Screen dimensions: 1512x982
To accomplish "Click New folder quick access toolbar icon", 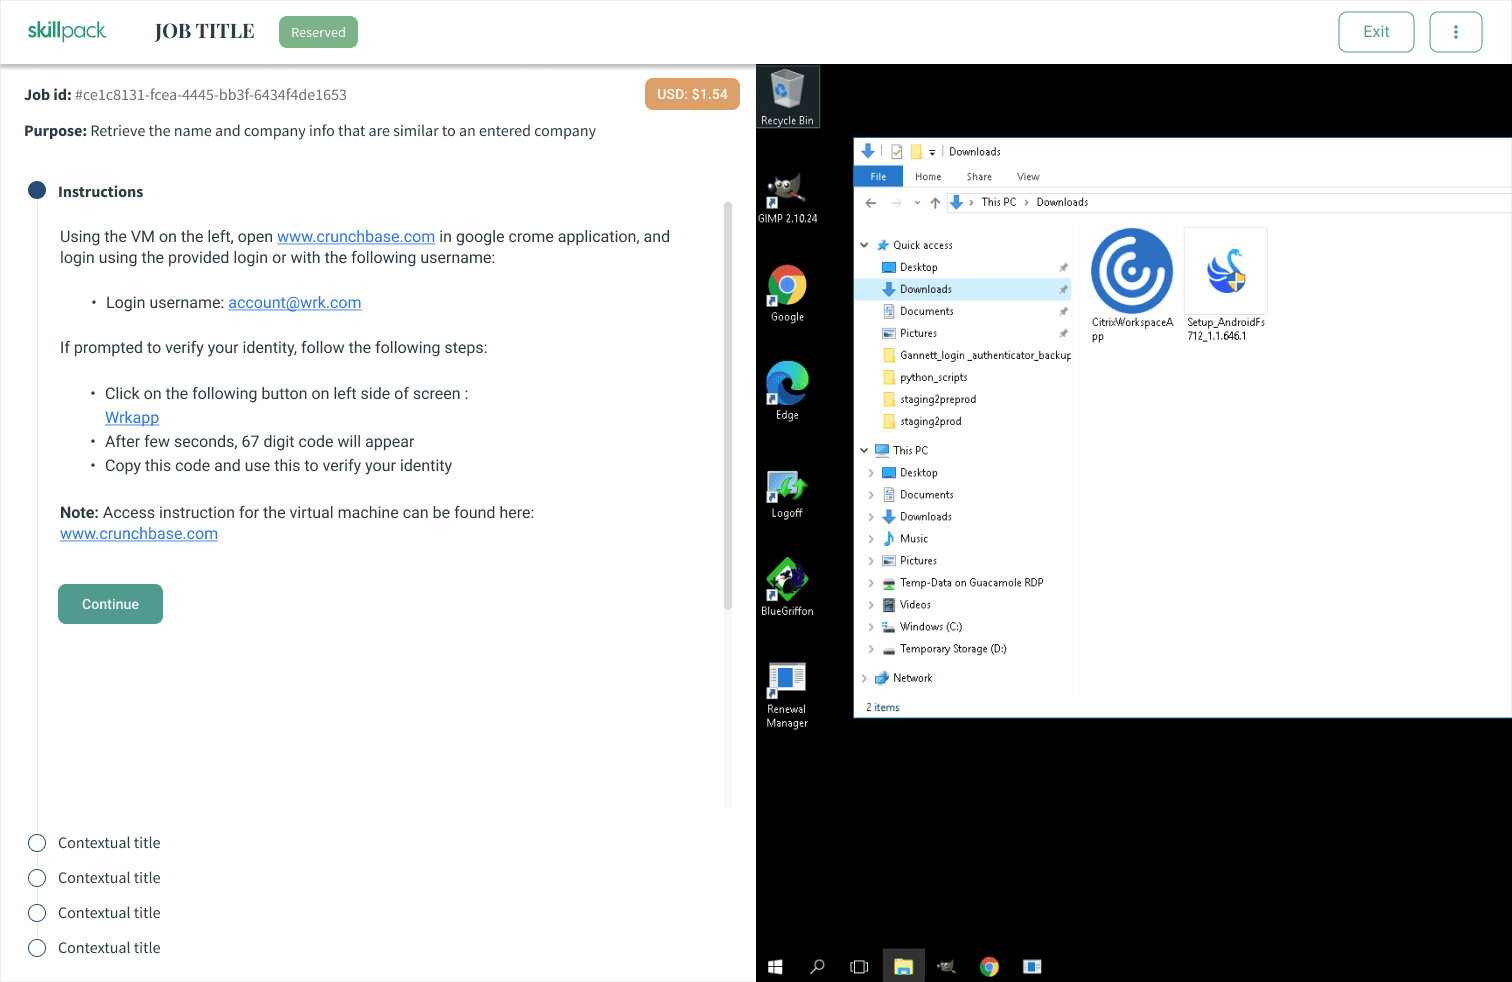I will pyautogui.click(x=916, y=152).
